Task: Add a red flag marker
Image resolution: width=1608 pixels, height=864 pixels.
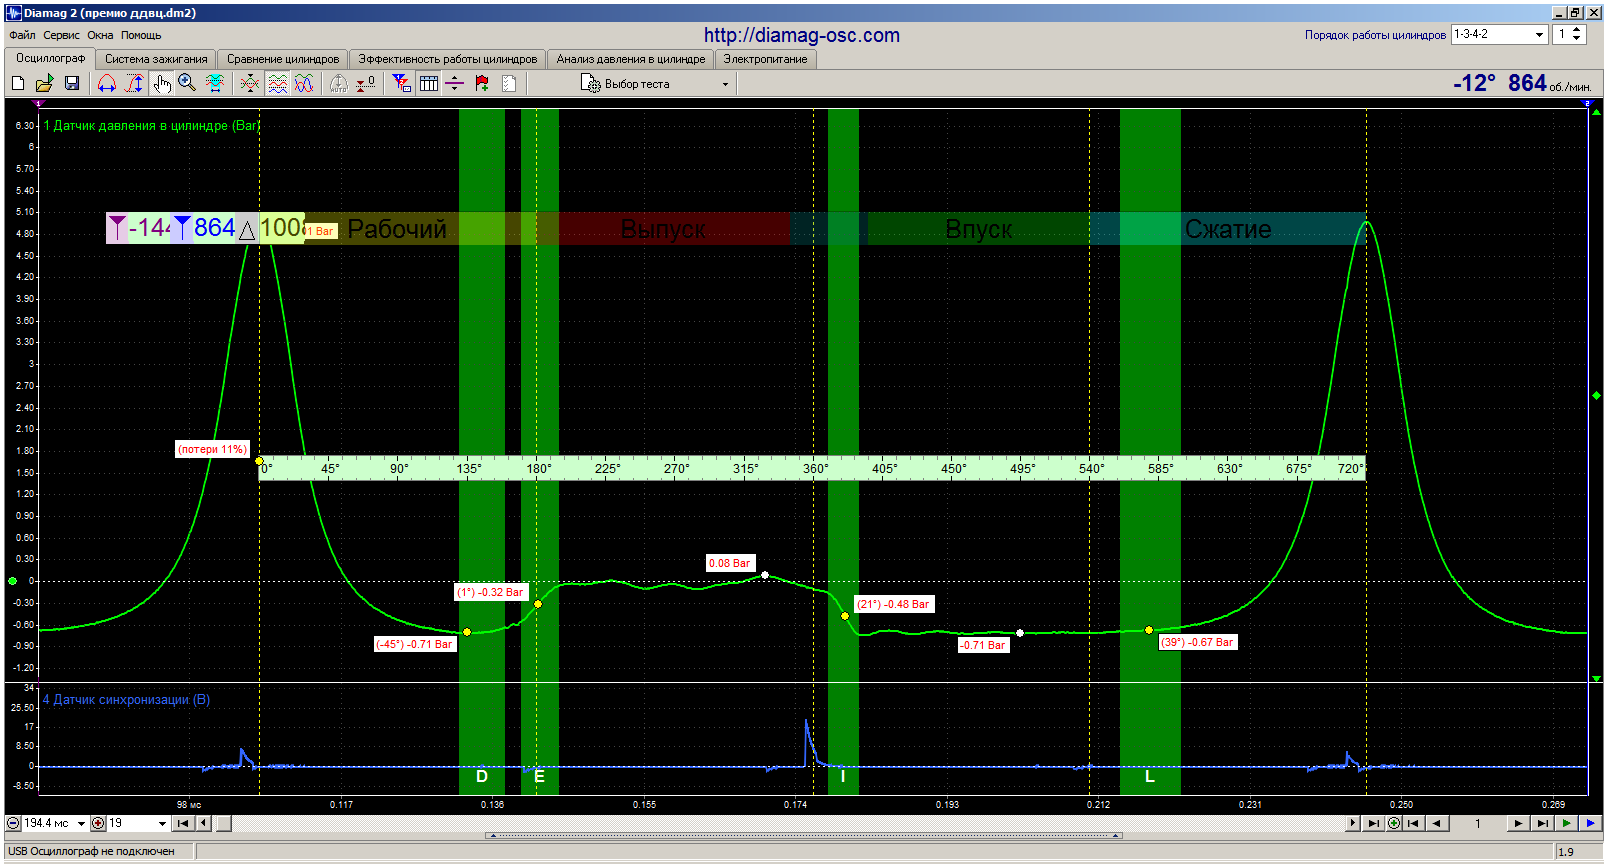Action: [x=482, y=84]
